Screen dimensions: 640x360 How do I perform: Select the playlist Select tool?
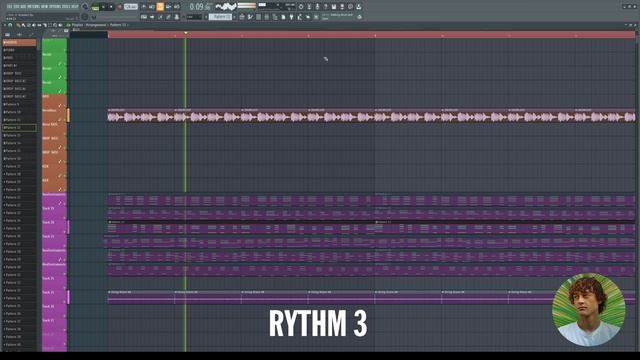click(x=50, y=25)
